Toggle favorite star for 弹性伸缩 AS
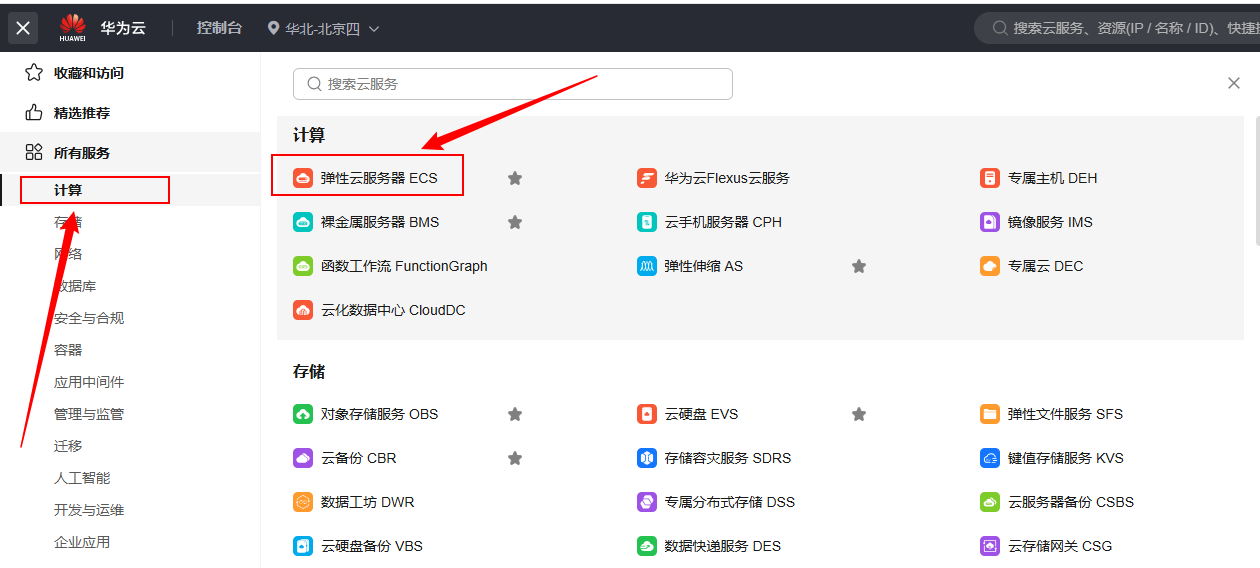 coord(859,266)
